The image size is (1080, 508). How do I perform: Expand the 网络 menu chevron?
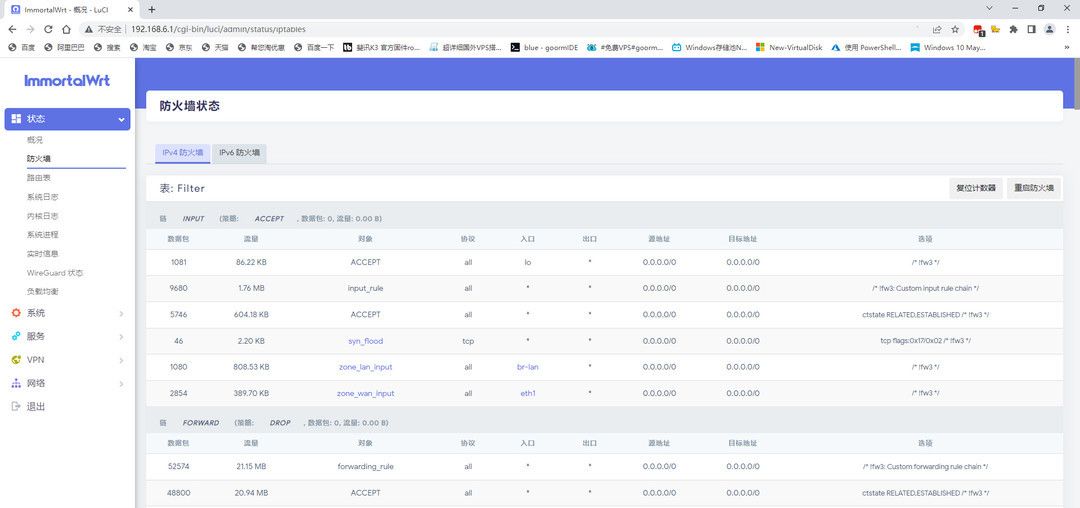pos(121,383)
